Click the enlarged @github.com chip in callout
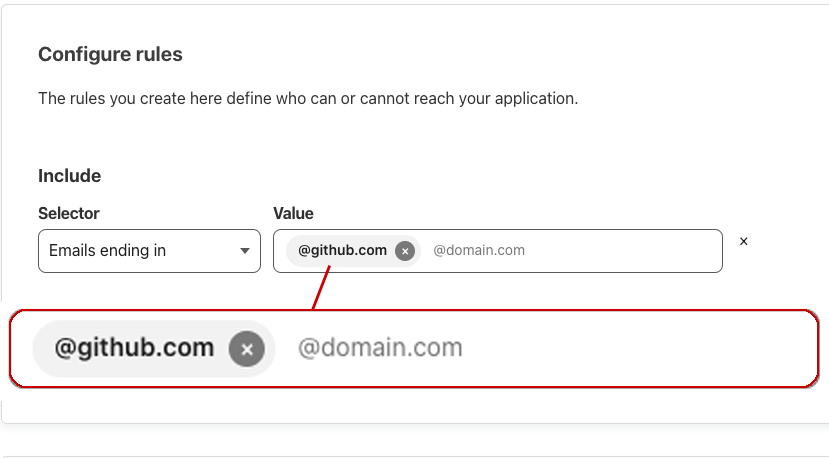 (x=134, y=348)
